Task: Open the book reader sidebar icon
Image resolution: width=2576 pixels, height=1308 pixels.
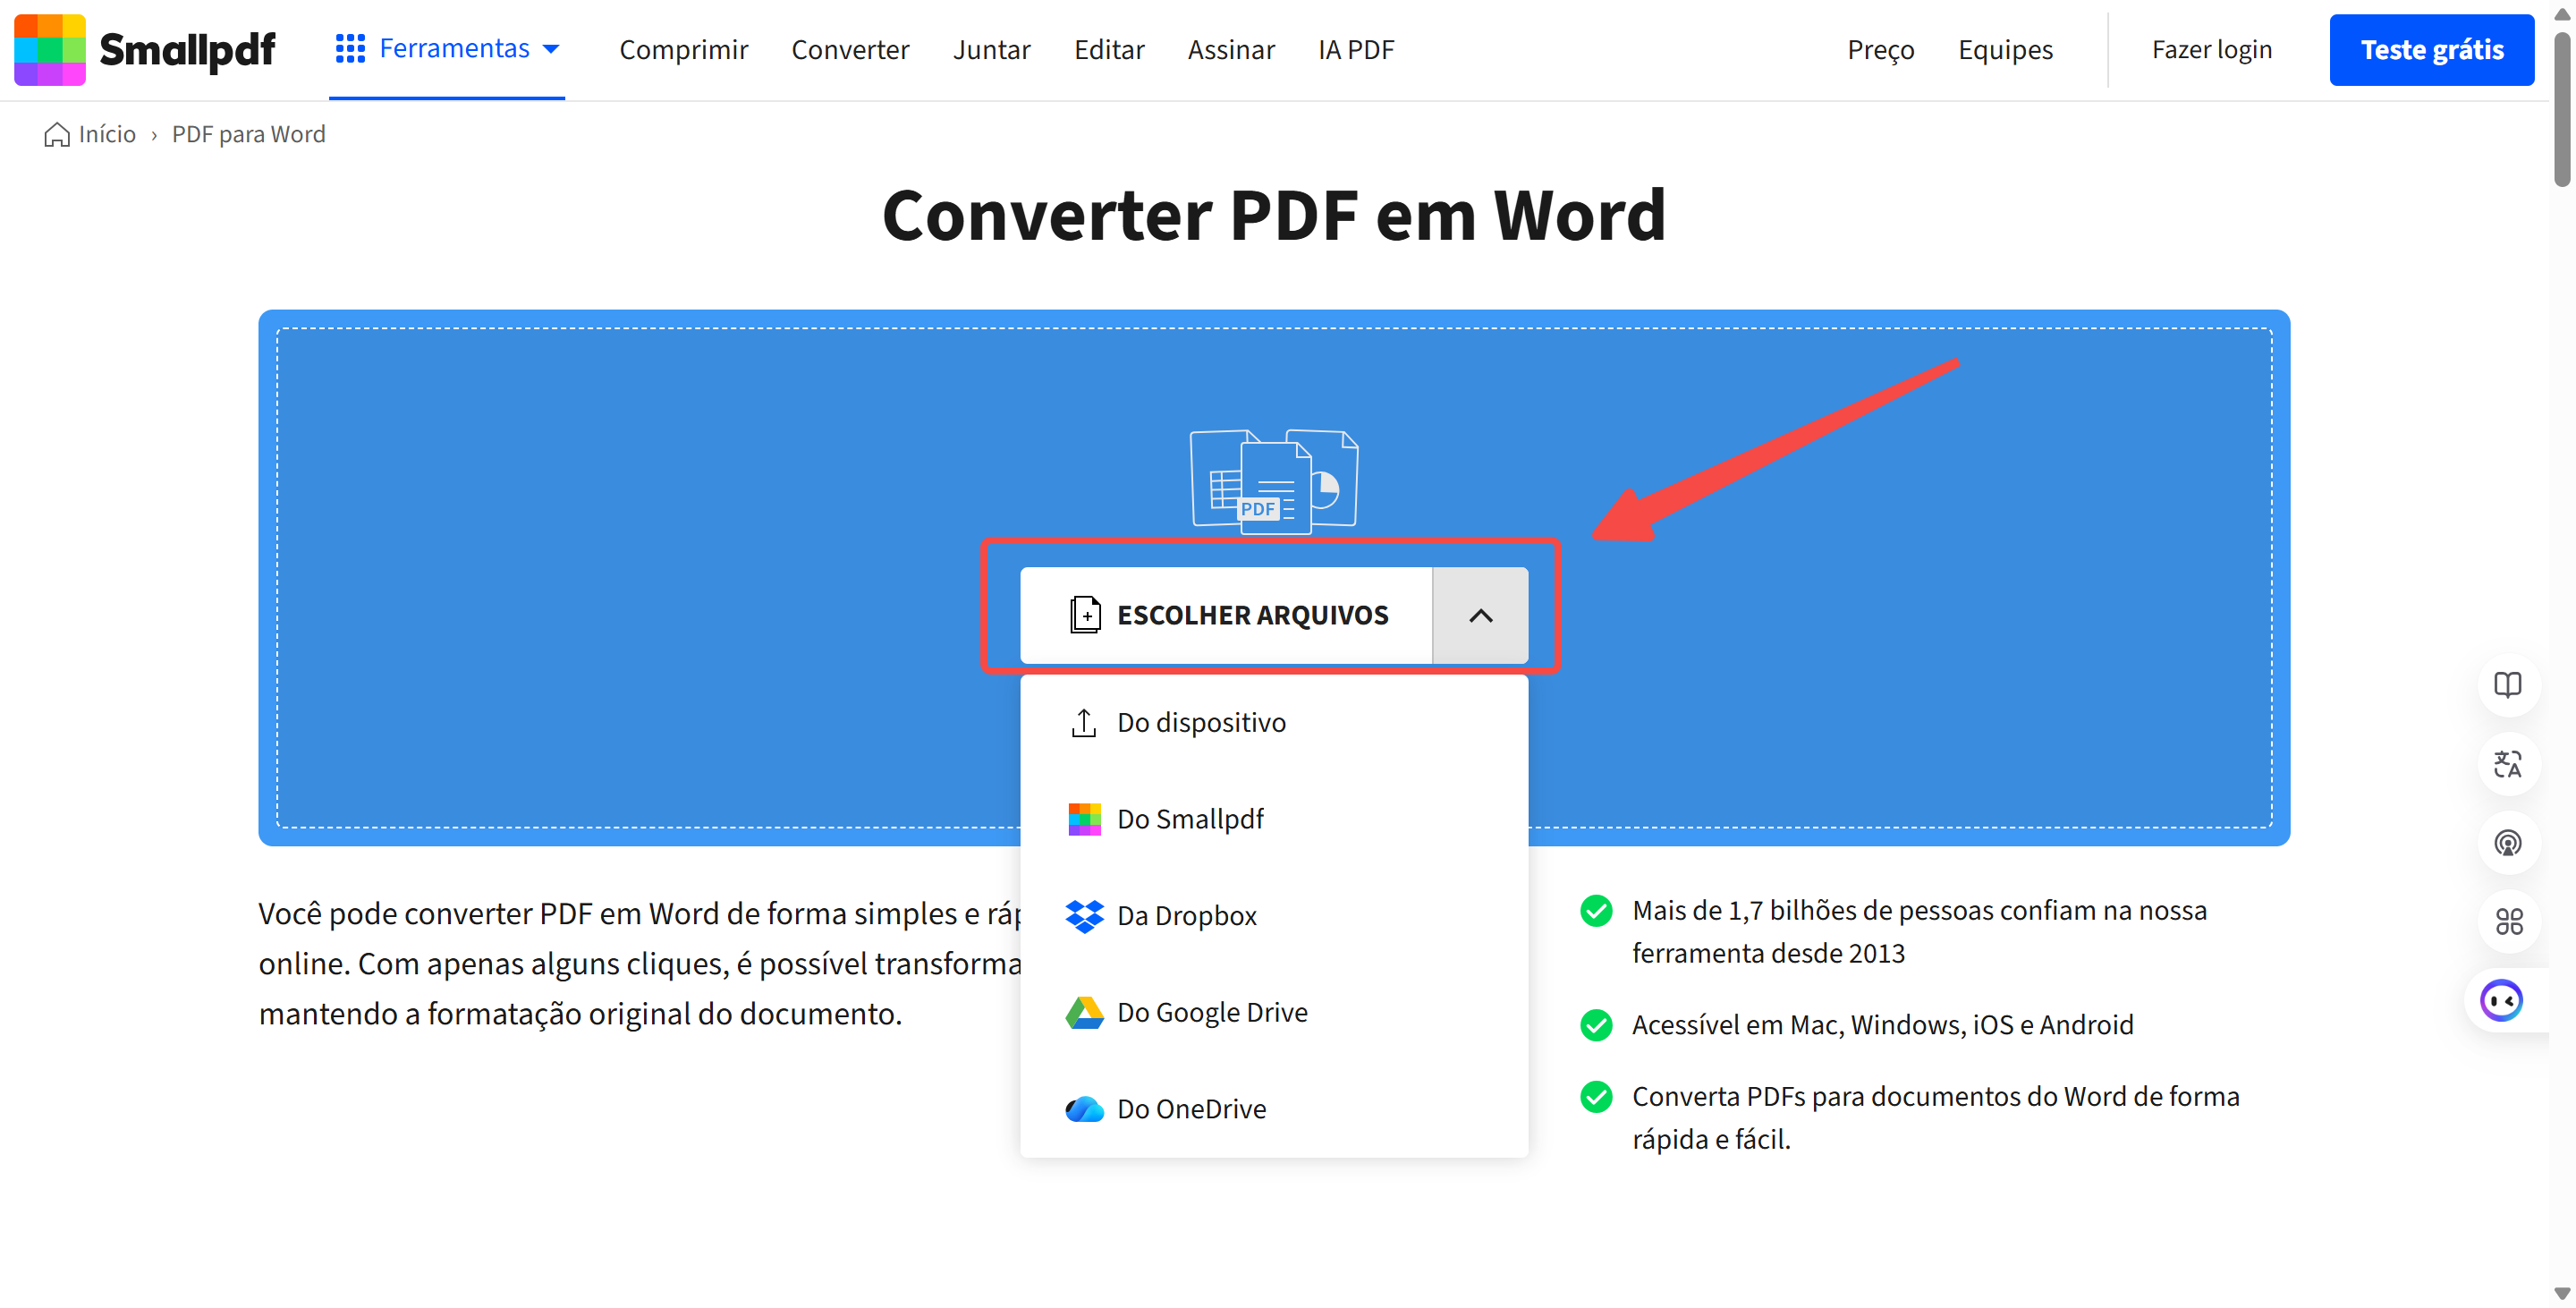Action: pyautogui.click(x=2507, y=685)
